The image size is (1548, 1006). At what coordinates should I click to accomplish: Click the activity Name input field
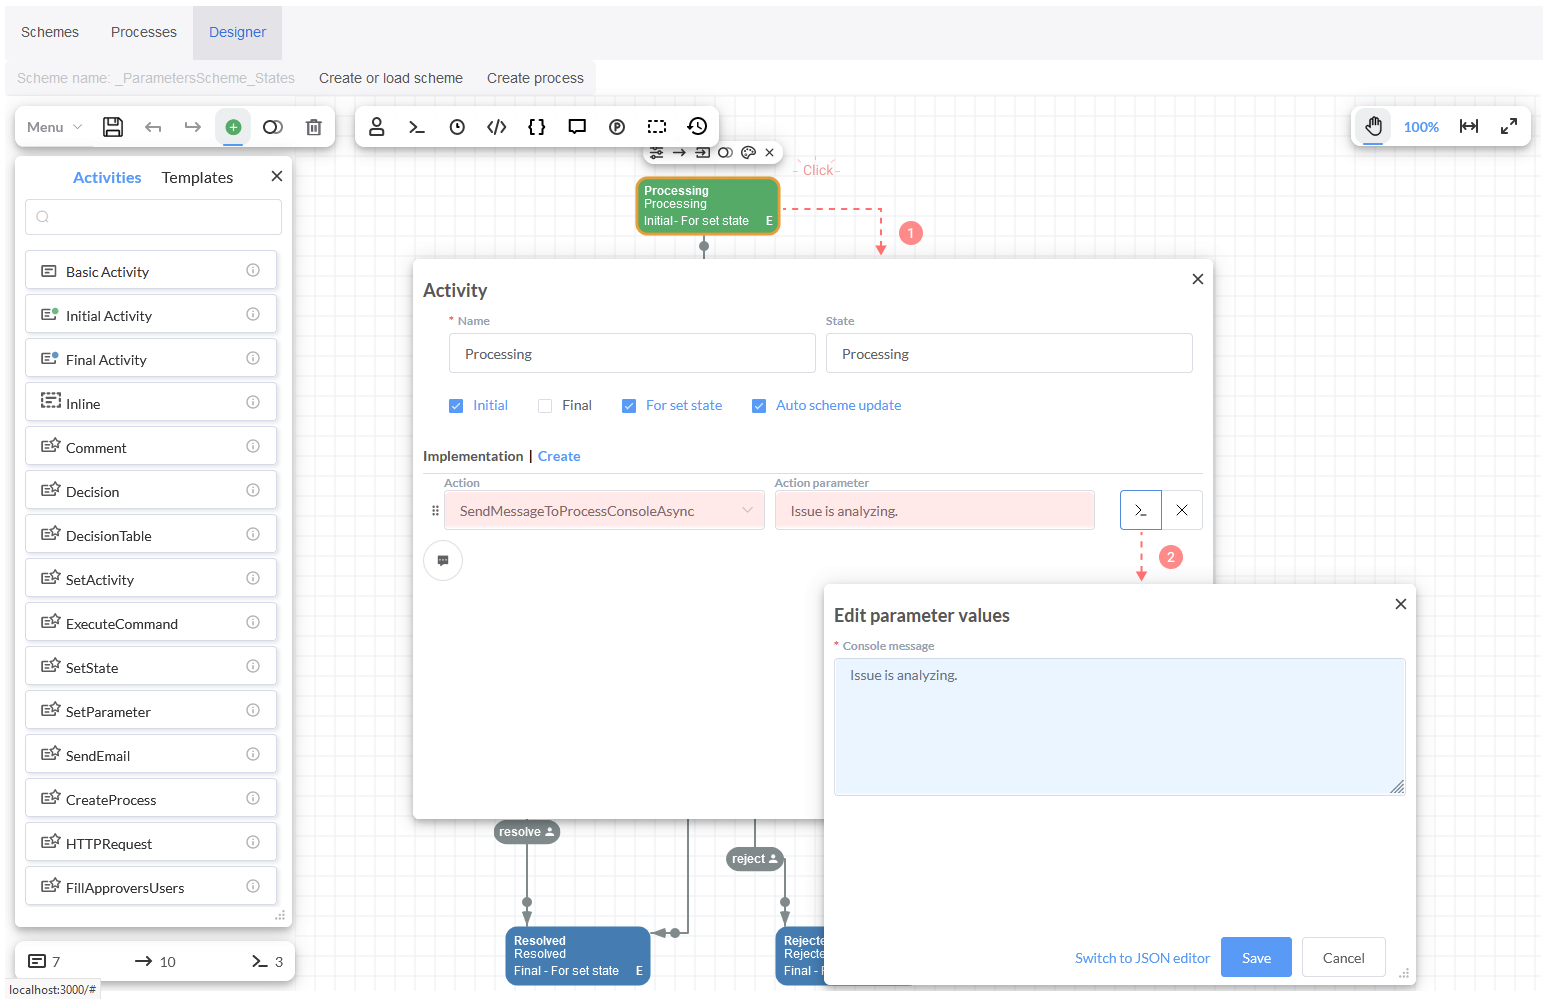coord(632,353)
